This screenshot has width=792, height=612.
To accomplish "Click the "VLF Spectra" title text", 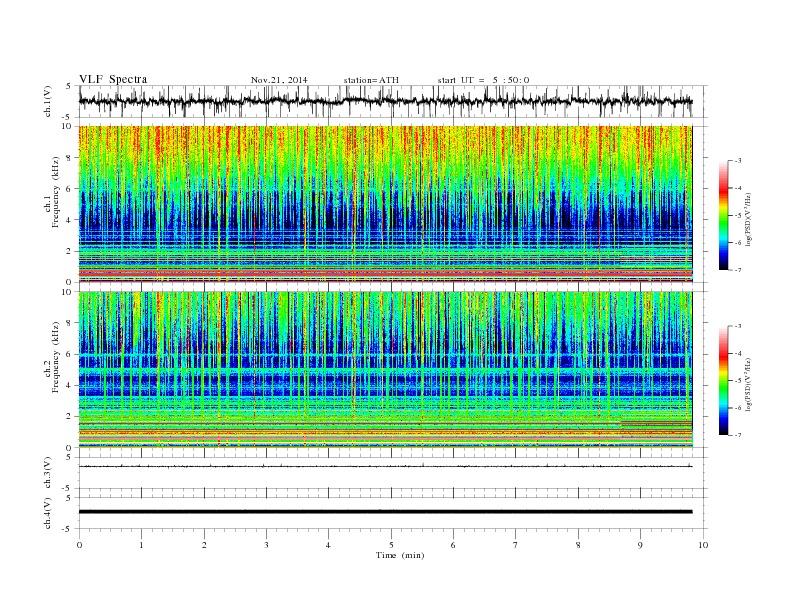I will coord(113,79).
